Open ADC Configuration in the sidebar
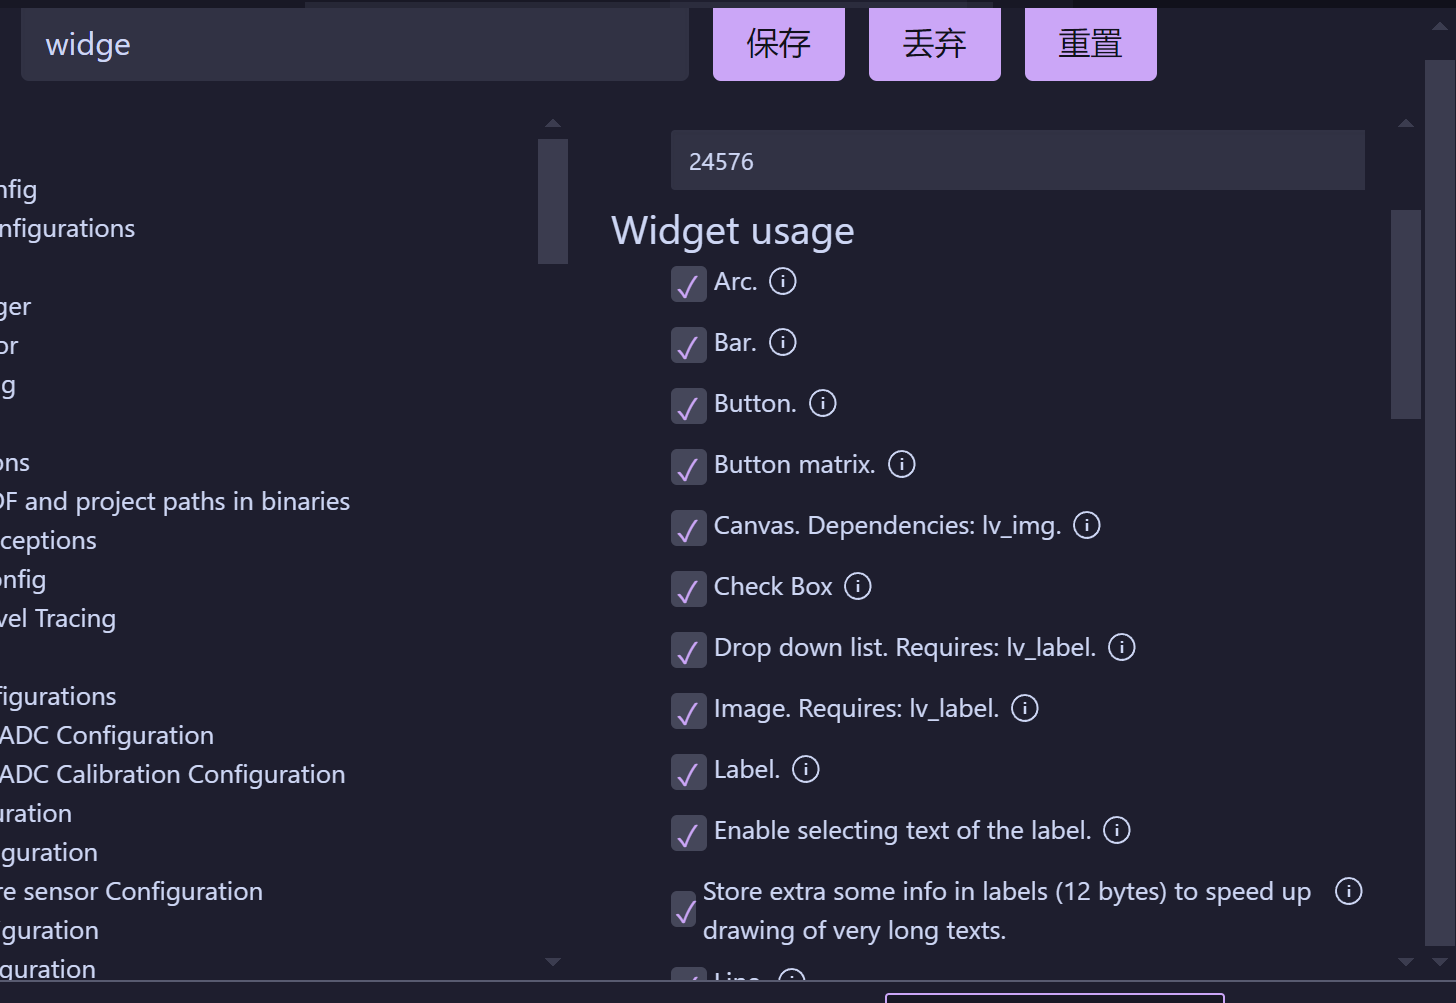Screen dimensions: 1456x1003 click(x=106, y=736)
